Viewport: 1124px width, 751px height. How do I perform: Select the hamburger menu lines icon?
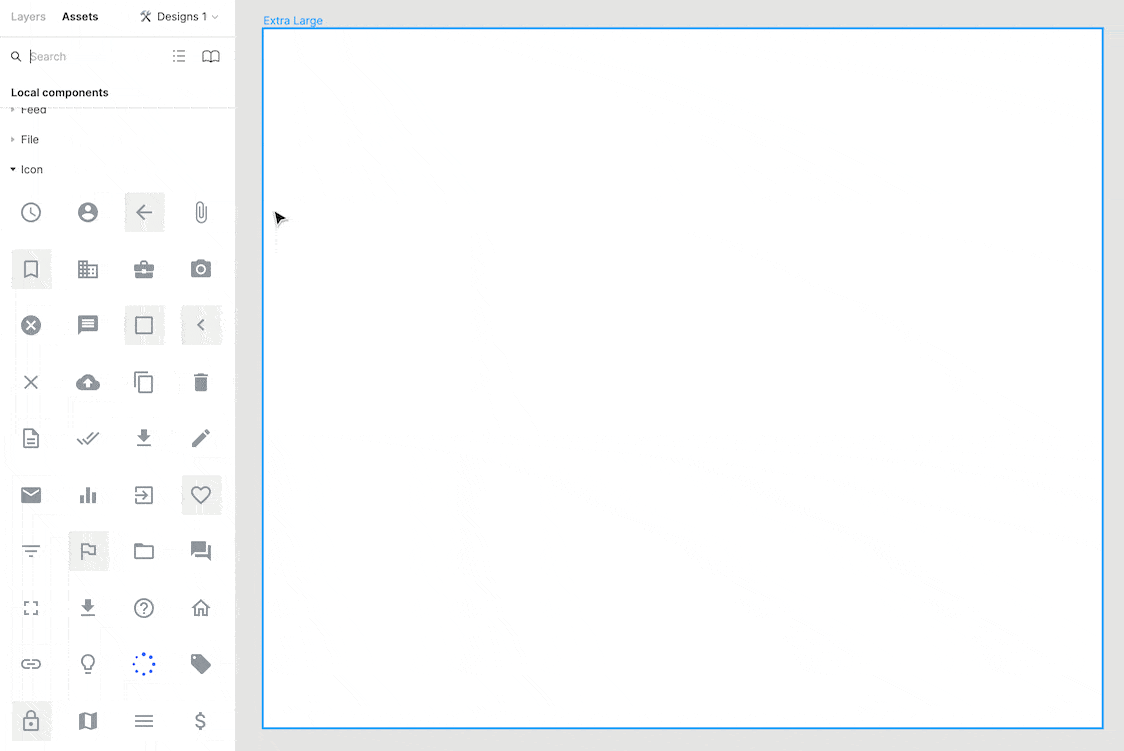click(144, 720)
